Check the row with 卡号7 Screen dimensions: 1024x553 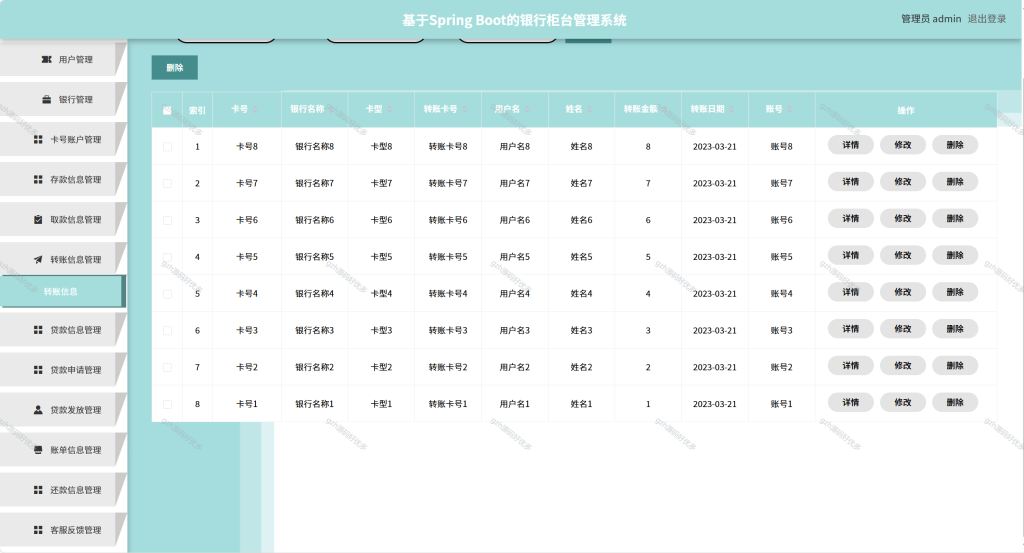[x=167, y=183]
